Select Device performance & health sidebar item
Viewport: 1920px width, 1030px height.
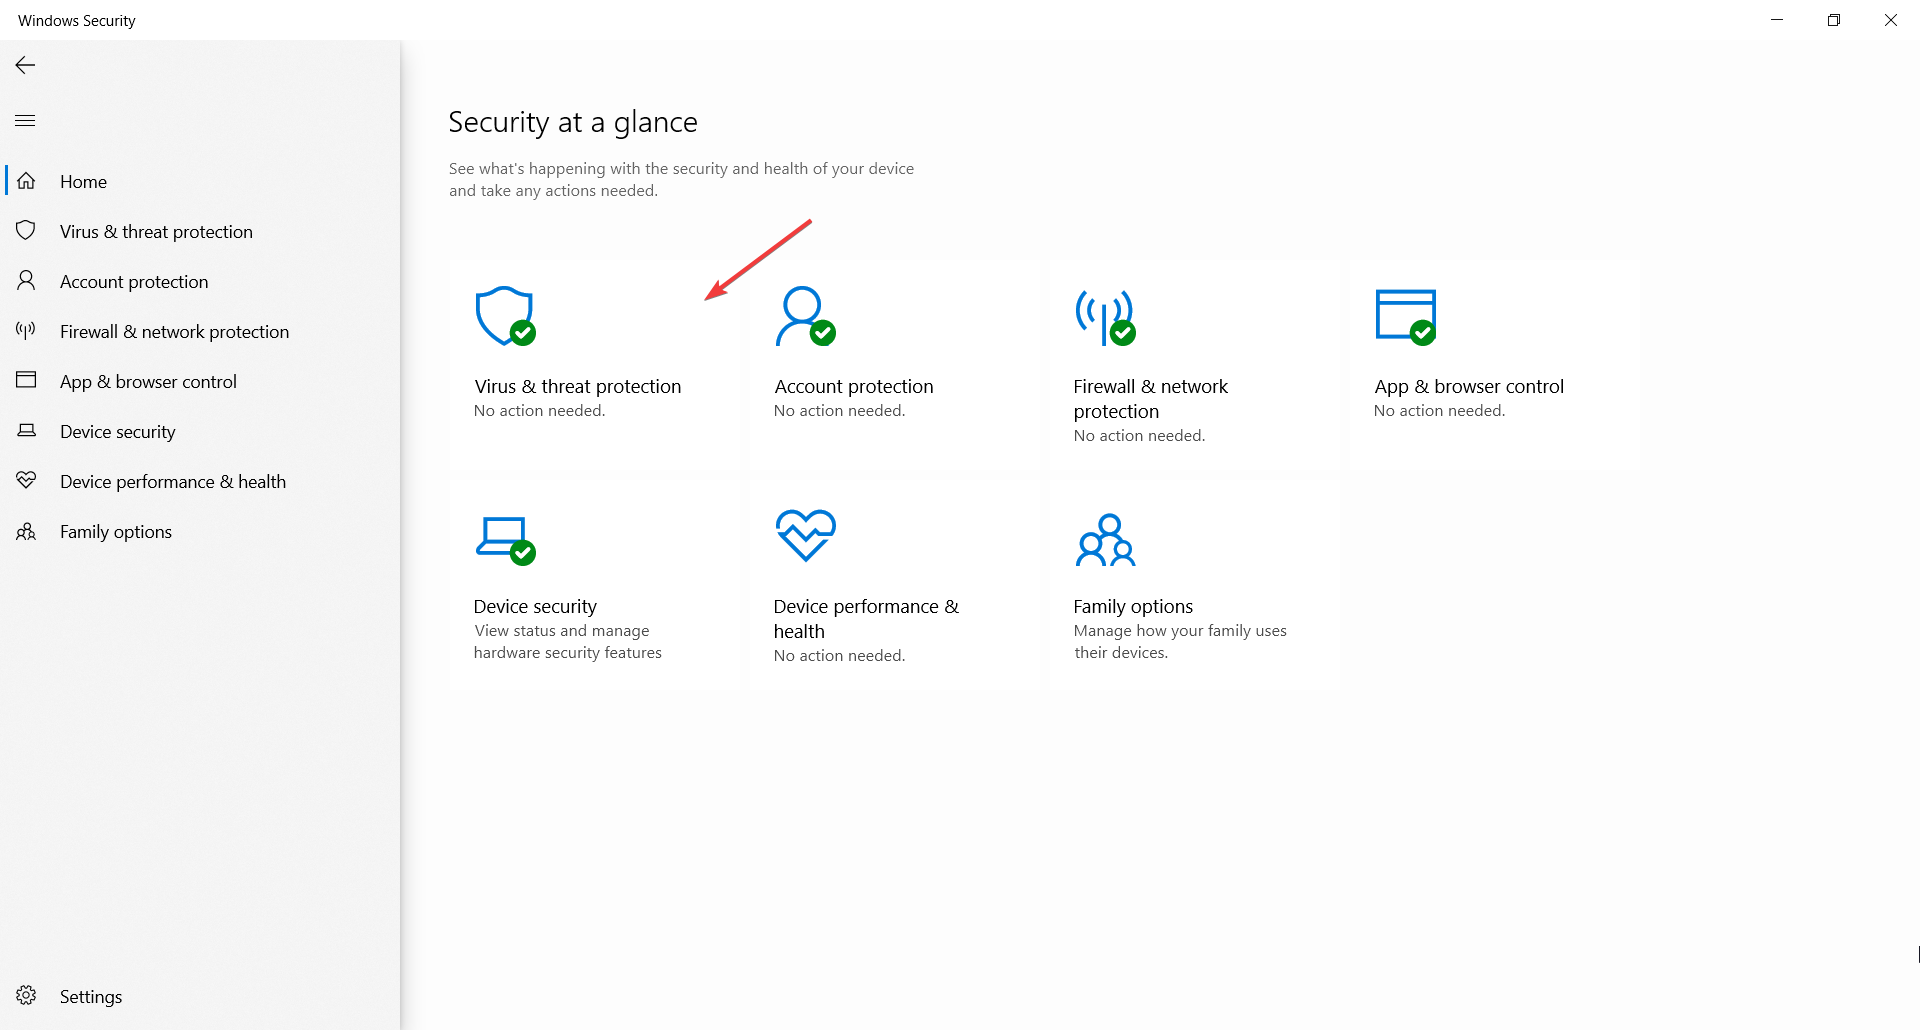[x=172, y=481]
